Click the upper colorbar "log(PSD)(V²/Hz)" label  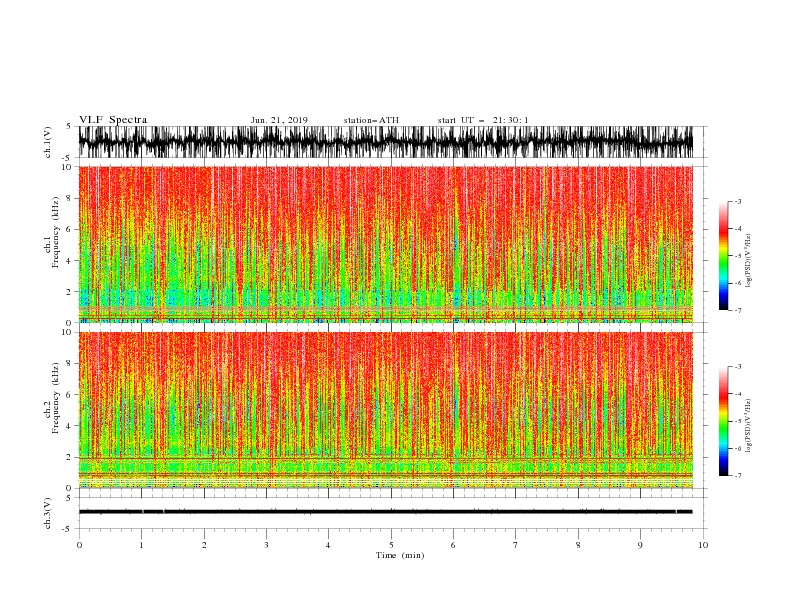pos(749,261)
